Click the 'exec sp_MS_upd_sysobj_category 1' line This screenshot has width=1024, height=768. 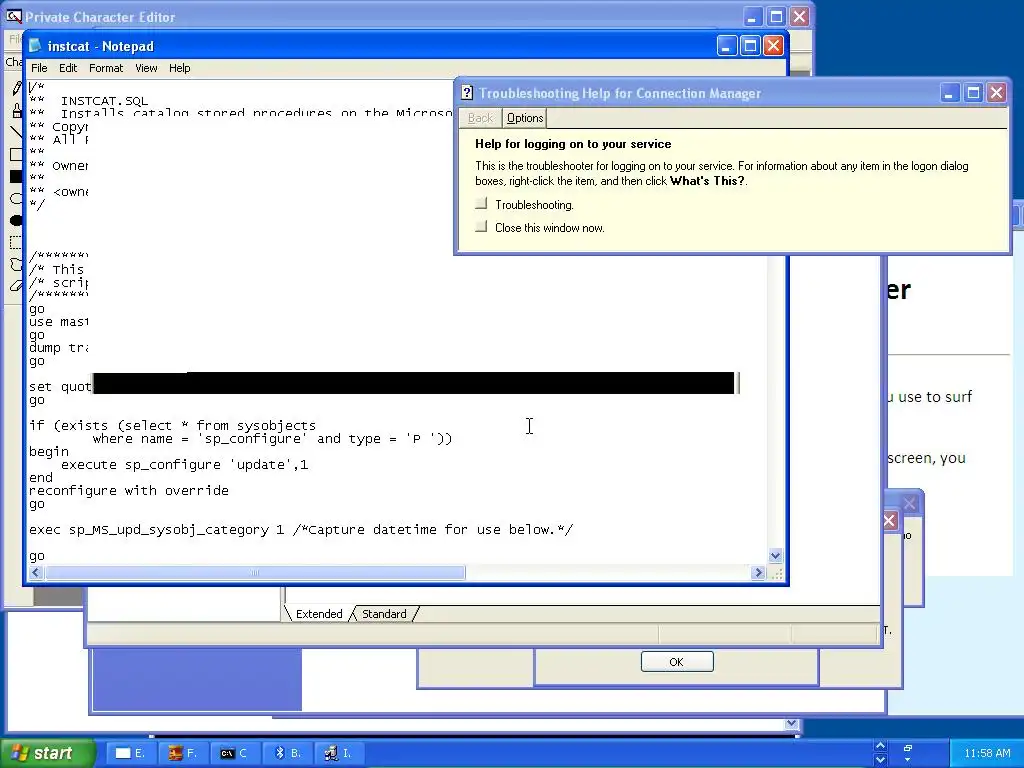tap(301, 530)
